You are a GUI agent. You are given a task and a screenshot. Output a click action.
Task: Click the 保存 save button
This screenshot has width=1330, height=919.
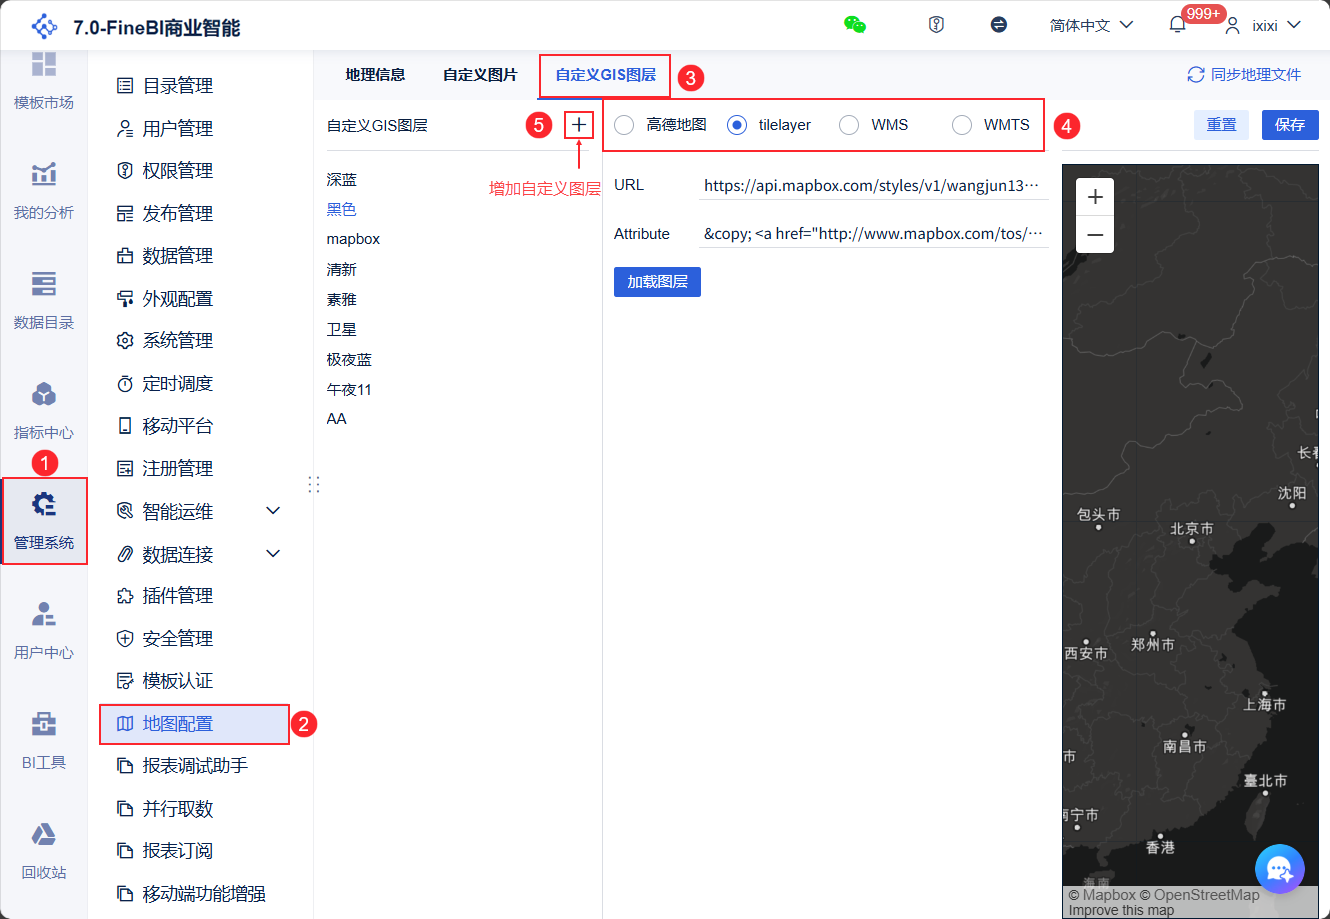pos(1290,125)
